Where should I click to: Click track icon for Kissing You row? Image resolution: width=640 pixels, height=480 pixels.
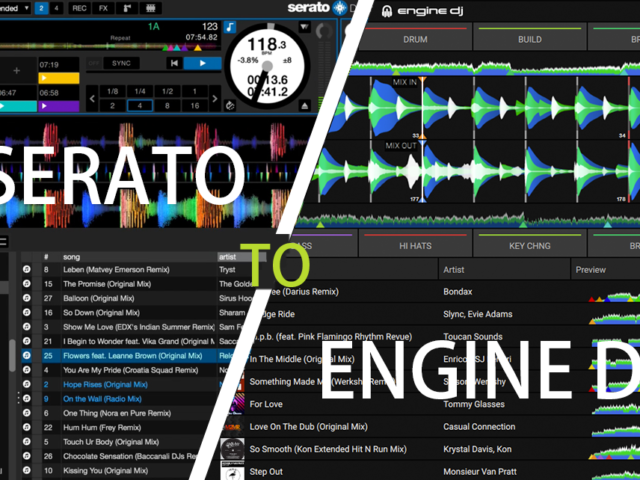pos(27,471)
